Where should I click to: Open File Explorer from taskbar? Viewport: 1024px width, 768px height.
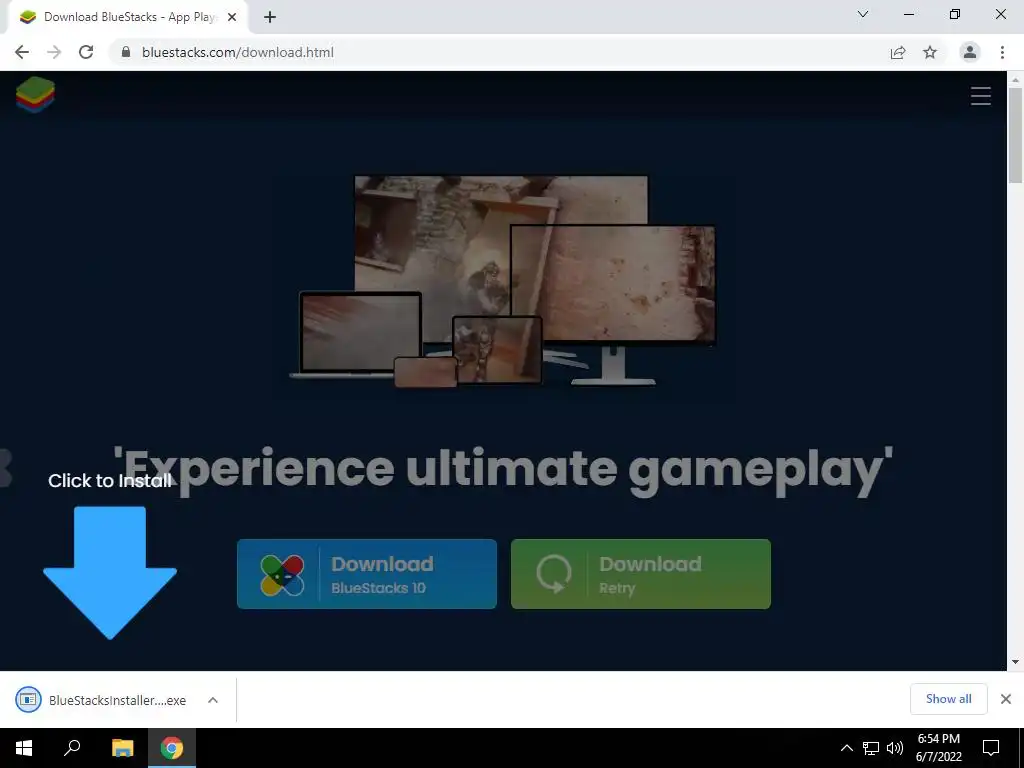coord(123,748)
